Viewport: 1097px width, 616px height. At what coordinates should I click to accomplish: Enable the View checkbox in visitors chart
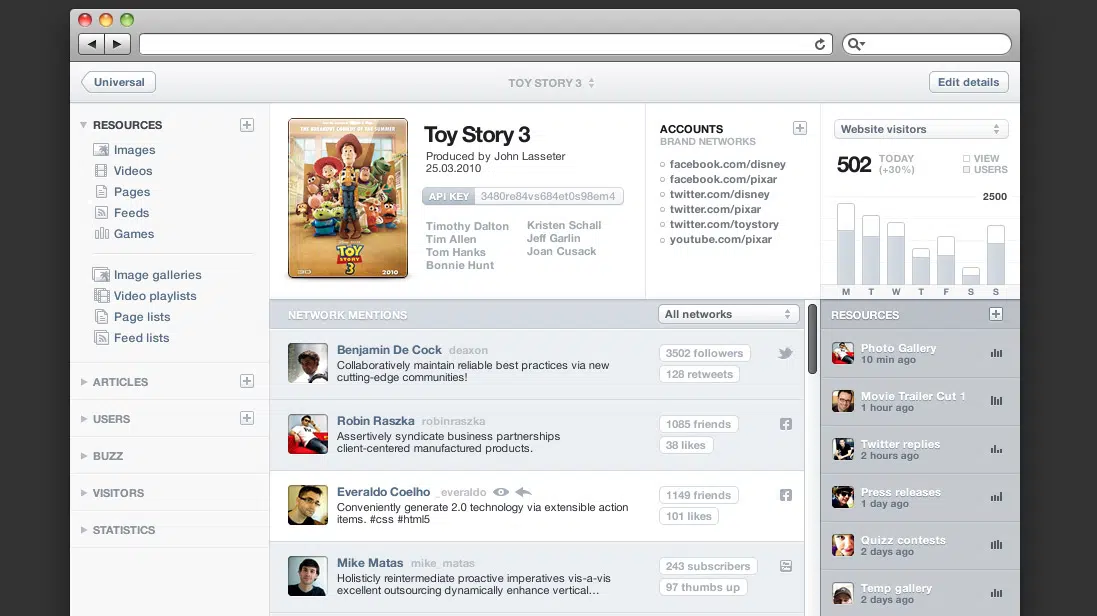tap(966, 158)
